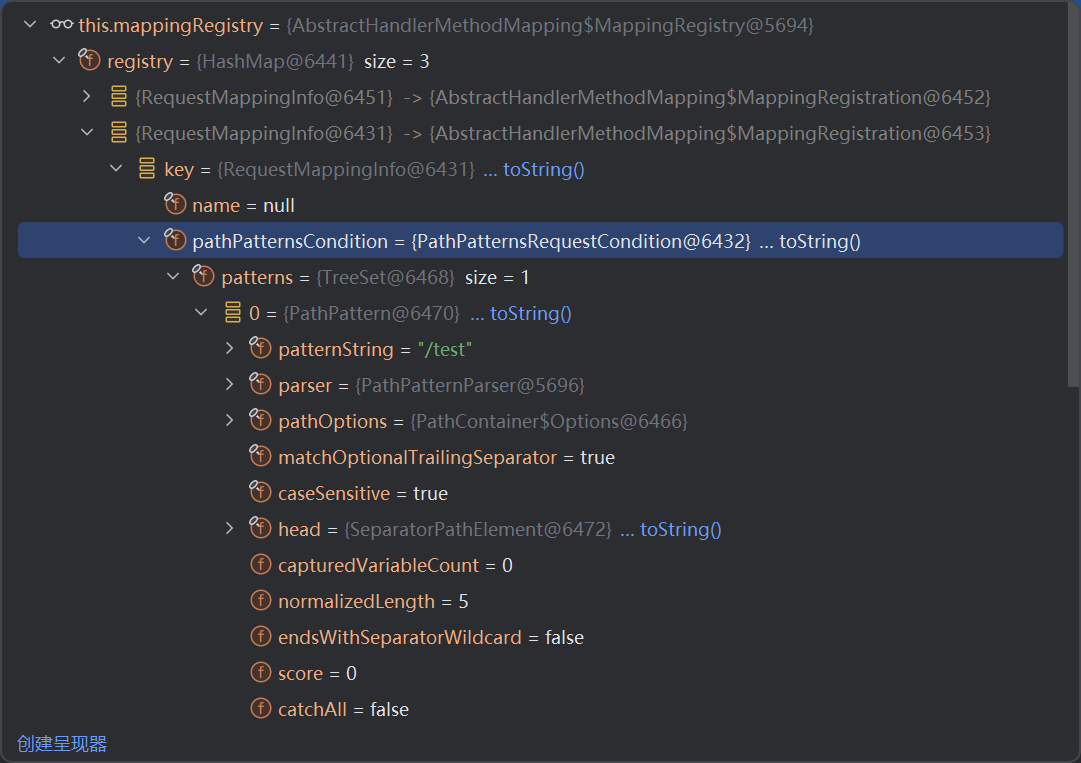
Task: Expand the RequestMappingInfo@6451 map entry
Action: tap(87, 97)
